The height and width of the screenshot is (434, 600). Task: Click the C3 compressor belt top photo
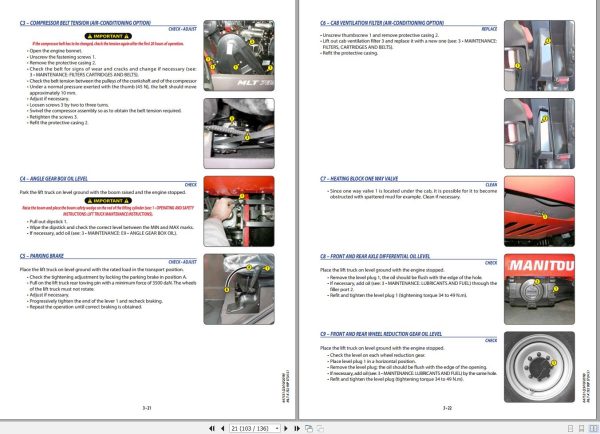point(239,55)
